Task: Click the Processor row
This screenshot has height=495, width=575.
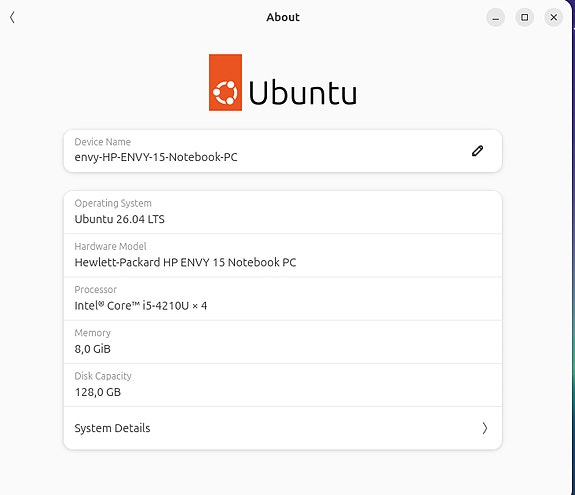Action: click(283, 299)
